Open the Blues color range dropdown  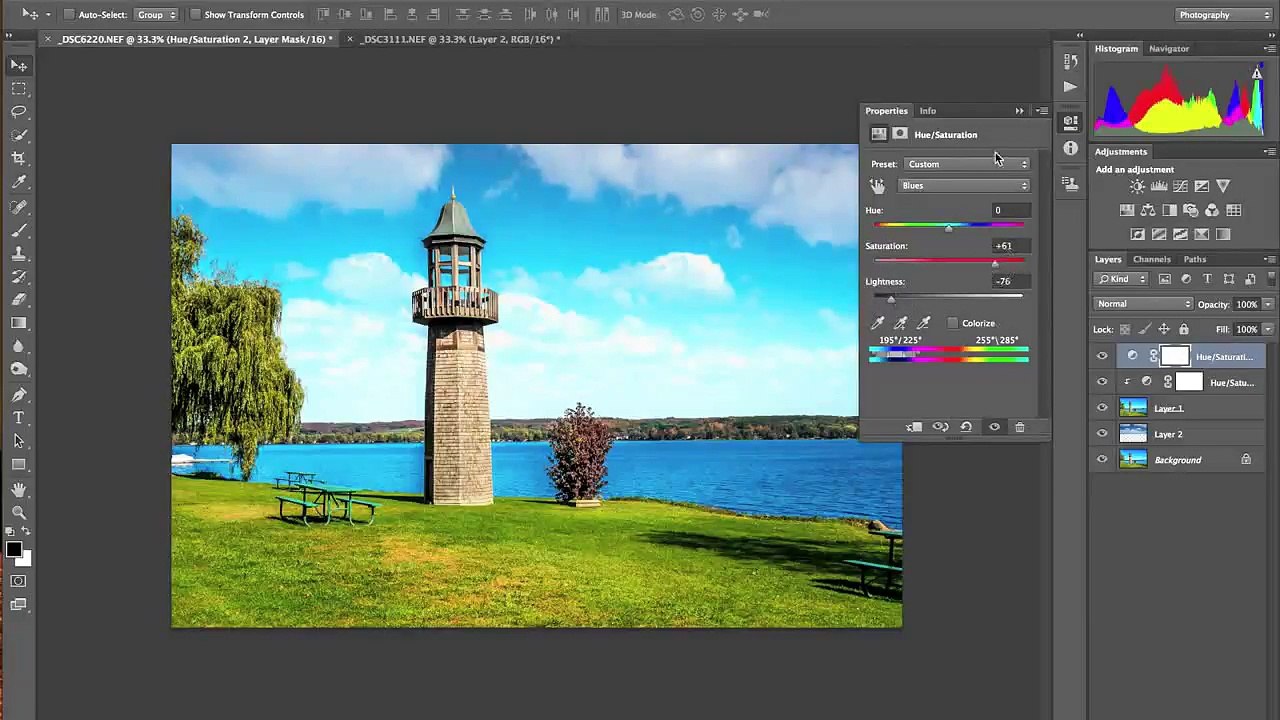(x=964, y=186)
